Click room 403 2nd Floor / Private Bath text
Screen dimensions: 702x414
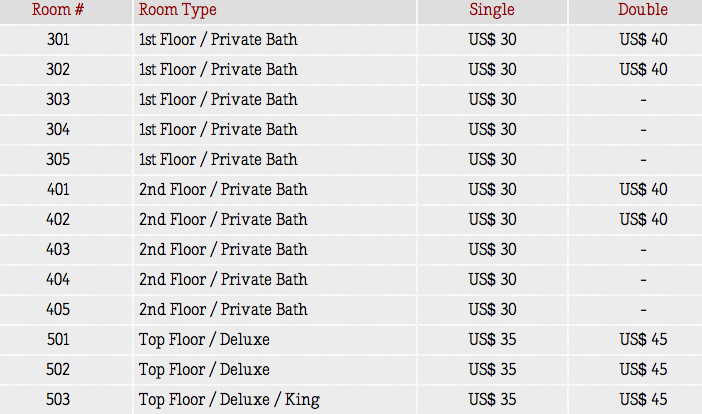click(223, 249)
